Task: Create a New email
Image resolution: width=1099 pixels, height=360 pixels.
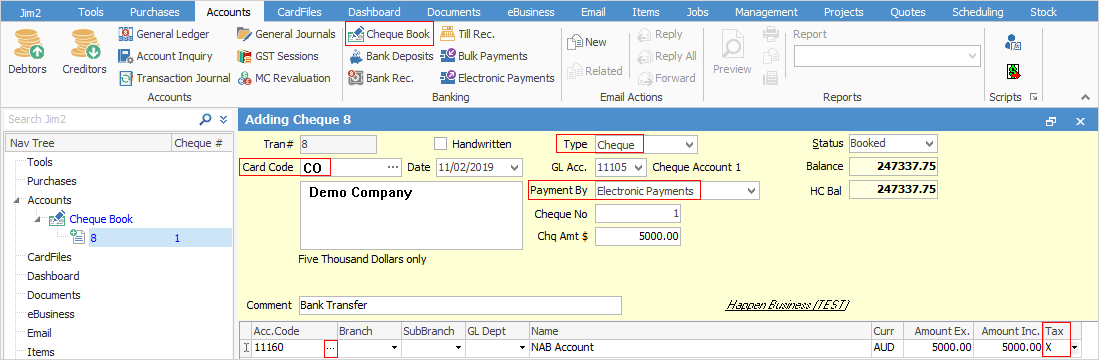Action: click(587, 42)
